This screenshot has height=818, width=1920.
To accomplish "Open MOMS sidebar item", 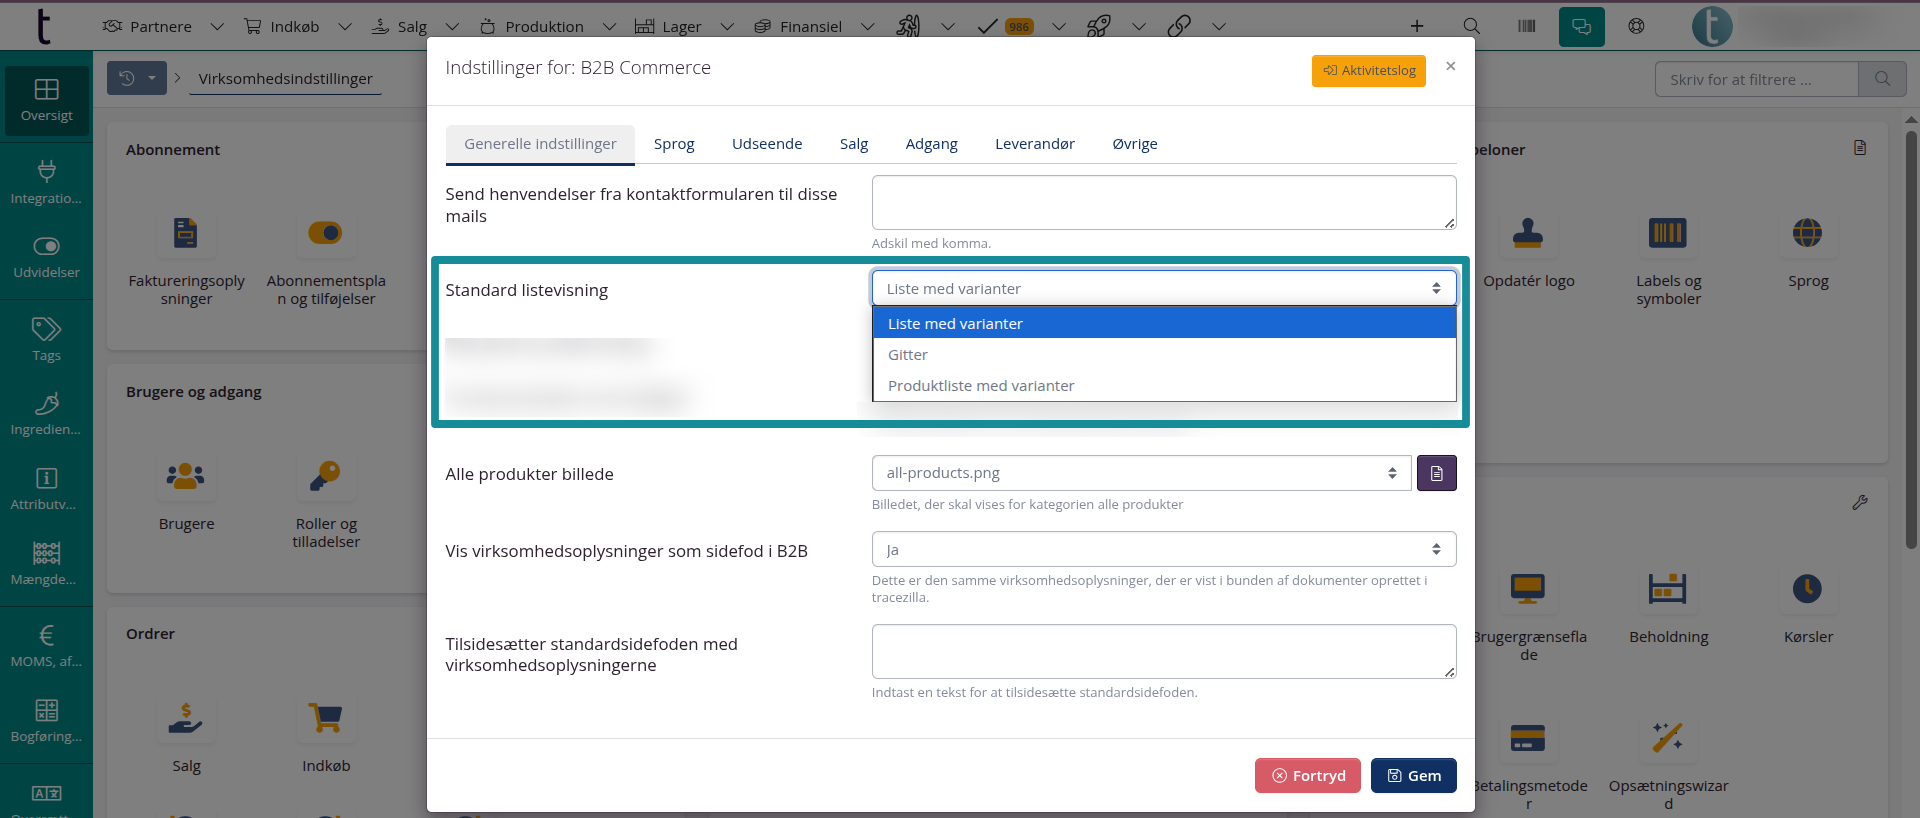I will (x=46, y=646).
